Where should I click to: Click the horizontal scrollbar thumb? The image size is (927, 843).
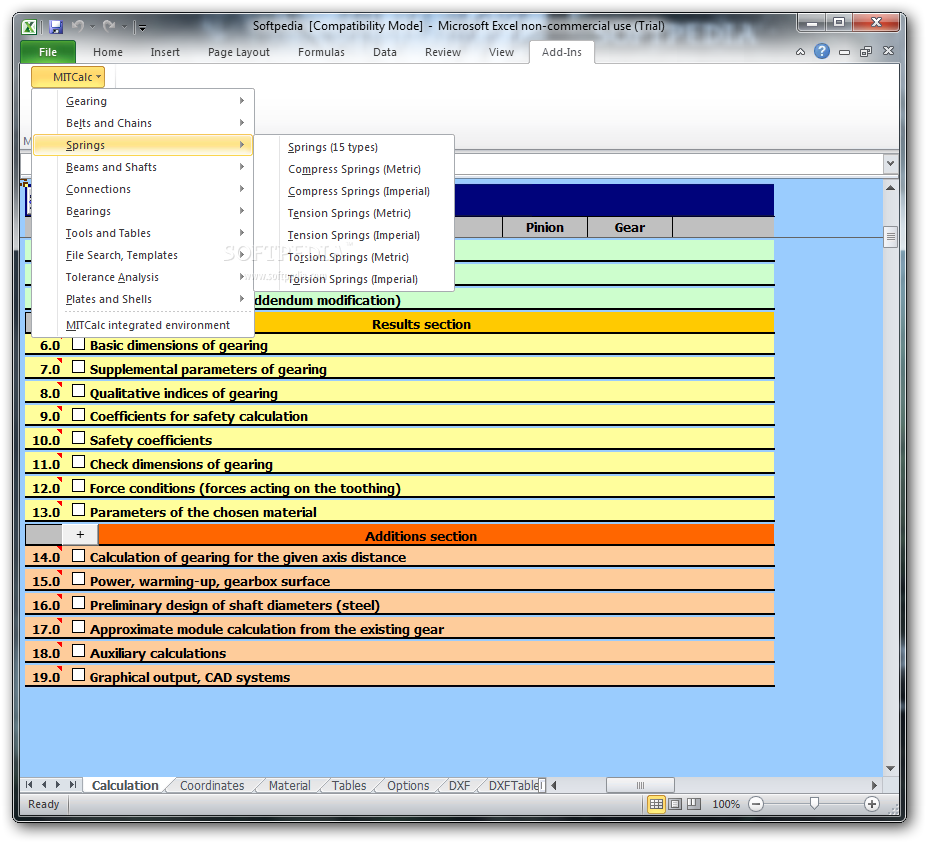640,786
